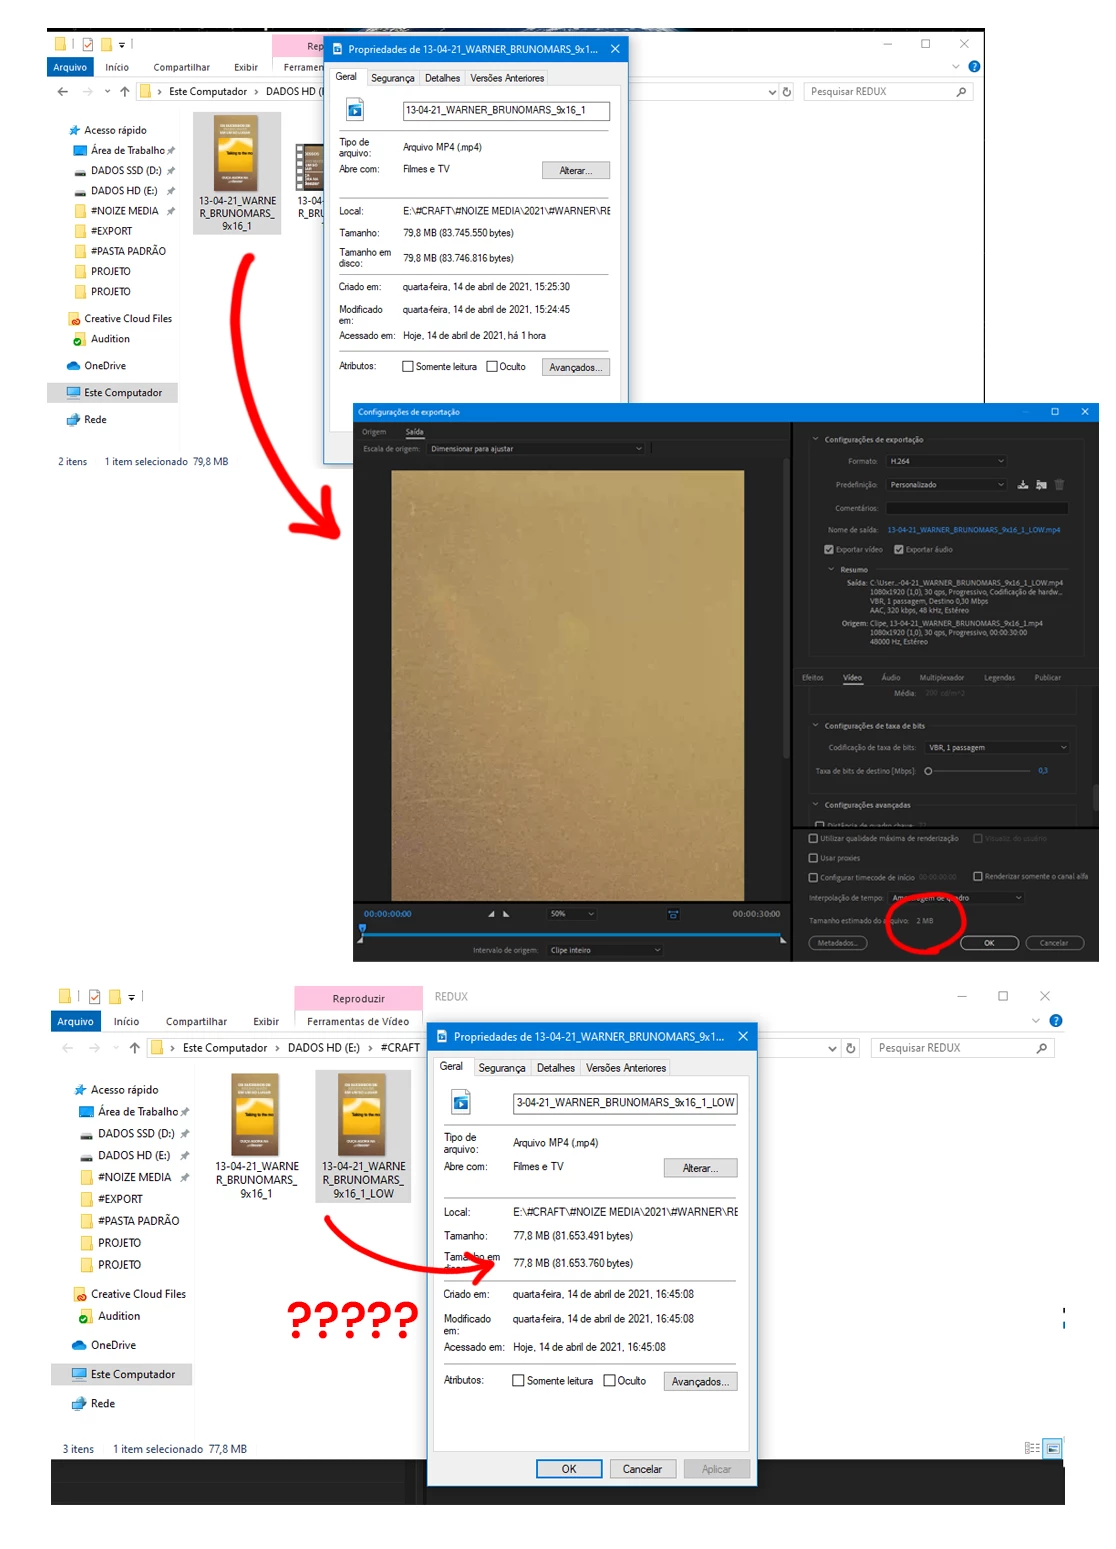Viewport: 1116px width, 1549px height.
Task: Check Somente leitura in the LOW file properties dialog
Action: tap(518, 1381)
